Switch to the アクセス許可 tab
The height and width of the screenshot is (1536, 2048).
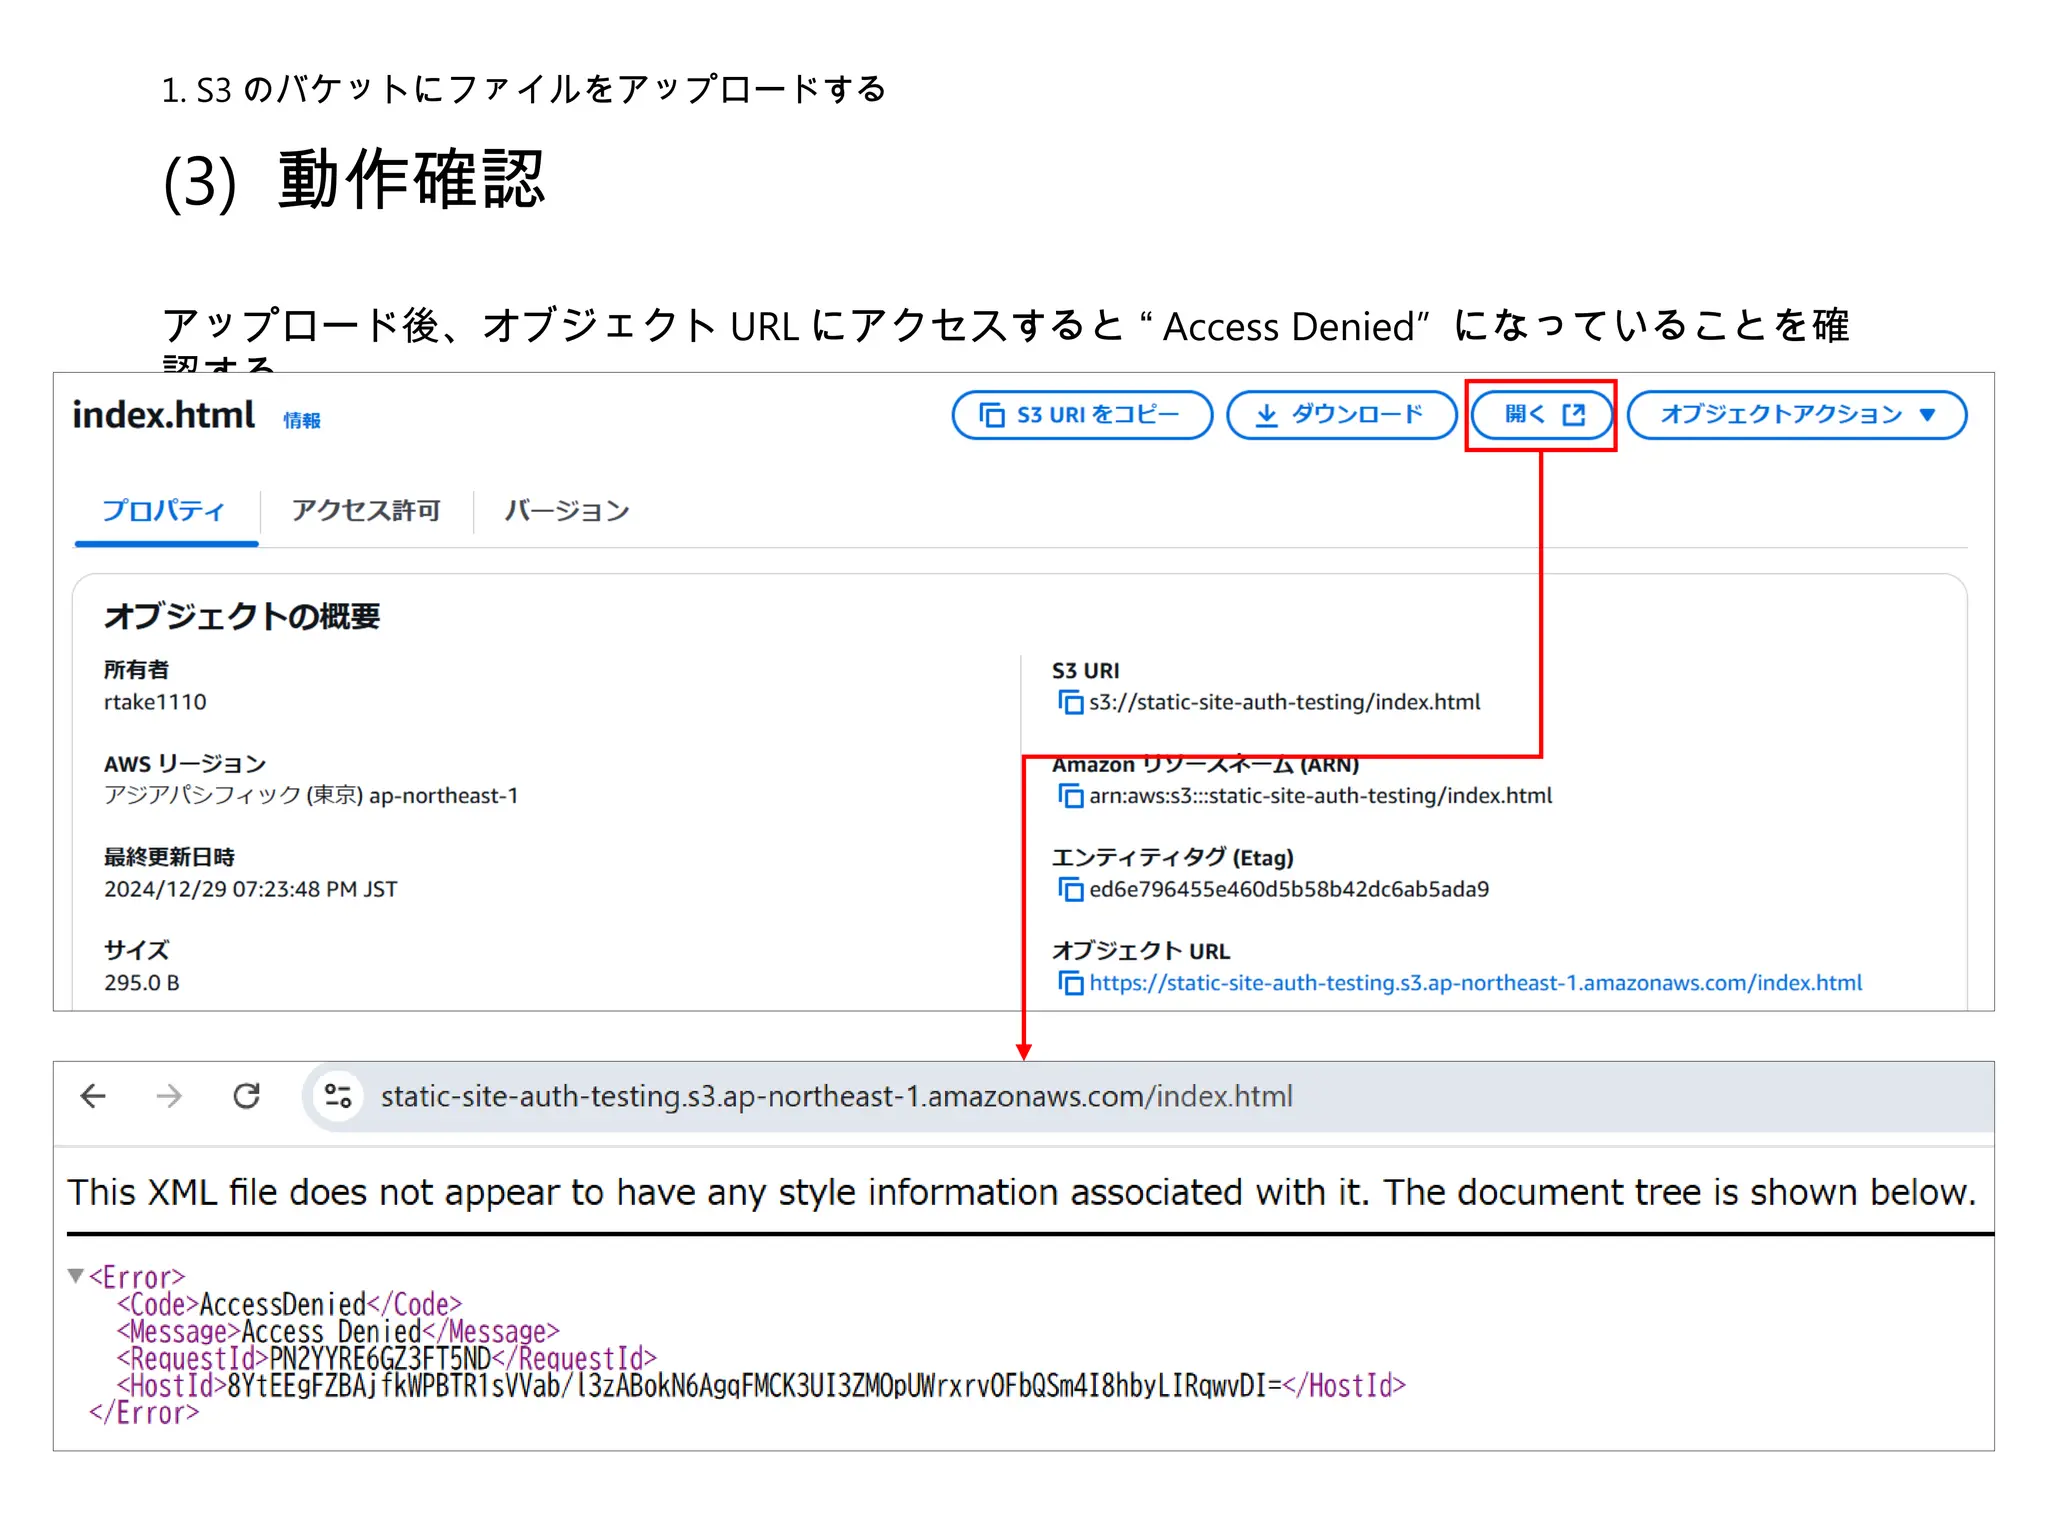coord(366,511)
